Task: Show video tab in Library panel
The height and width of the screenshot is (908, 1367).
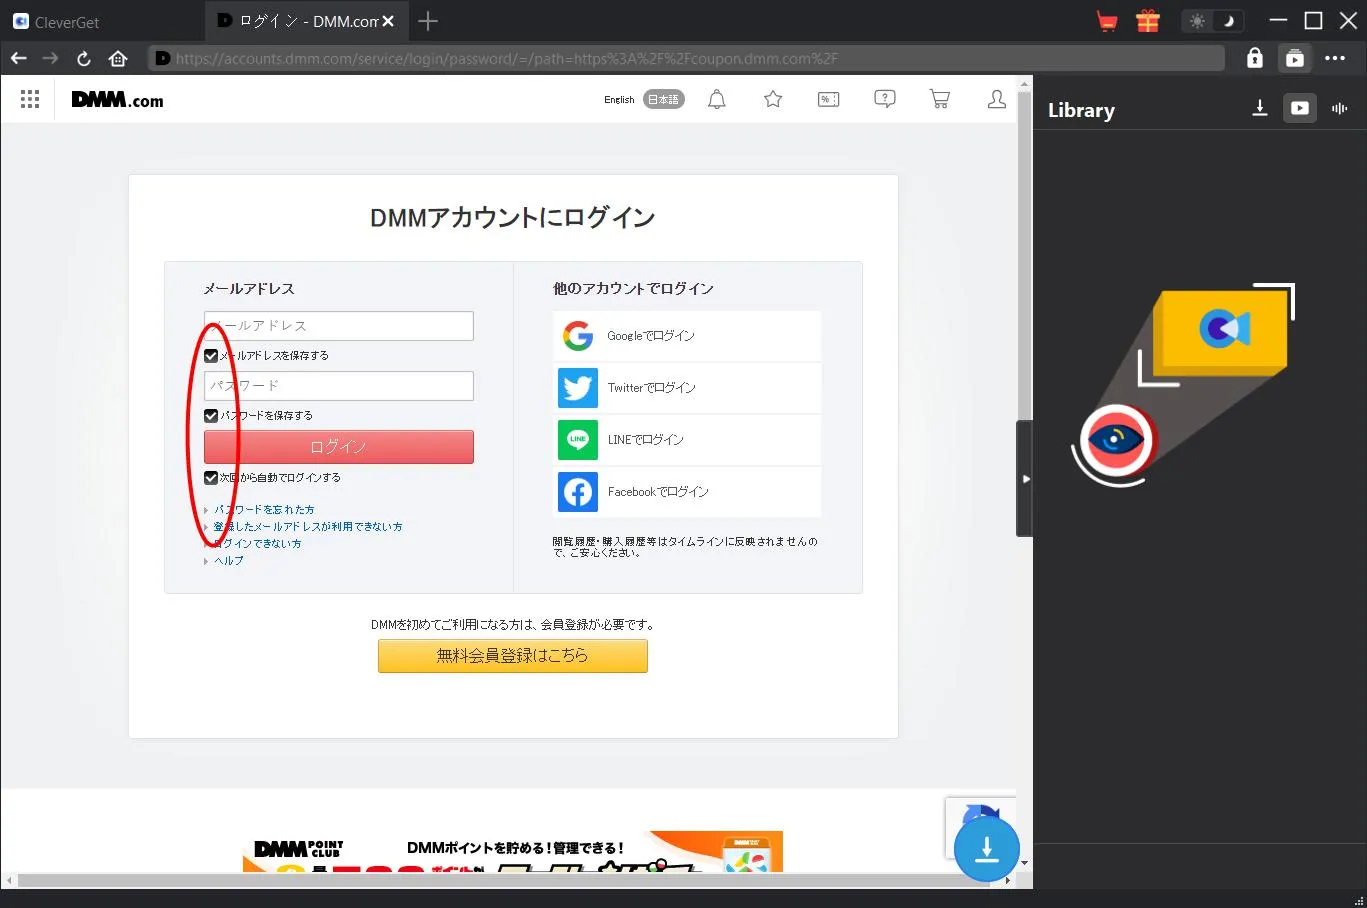Action: (1299, 108)
